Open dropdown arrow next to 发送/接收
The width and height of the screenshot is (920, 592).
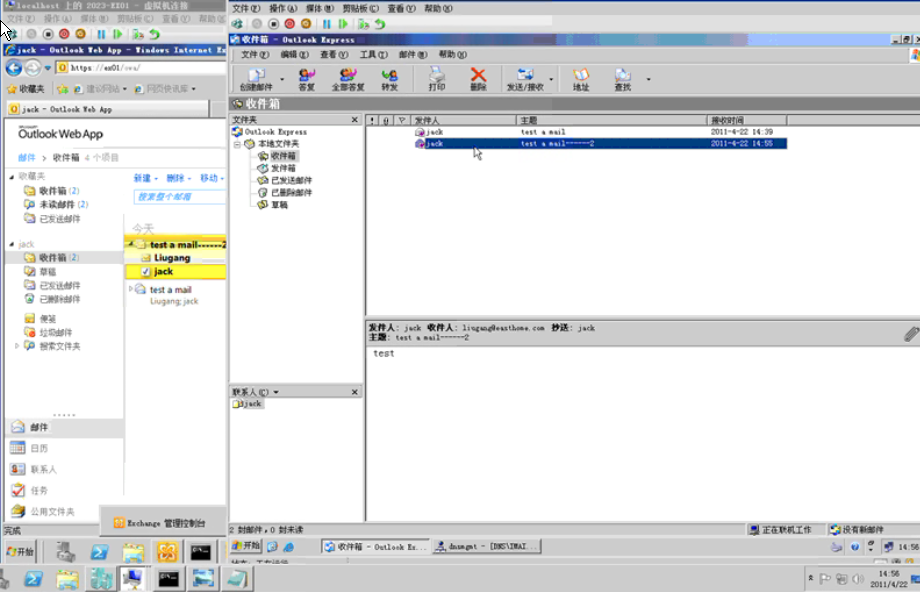(551, 79)
